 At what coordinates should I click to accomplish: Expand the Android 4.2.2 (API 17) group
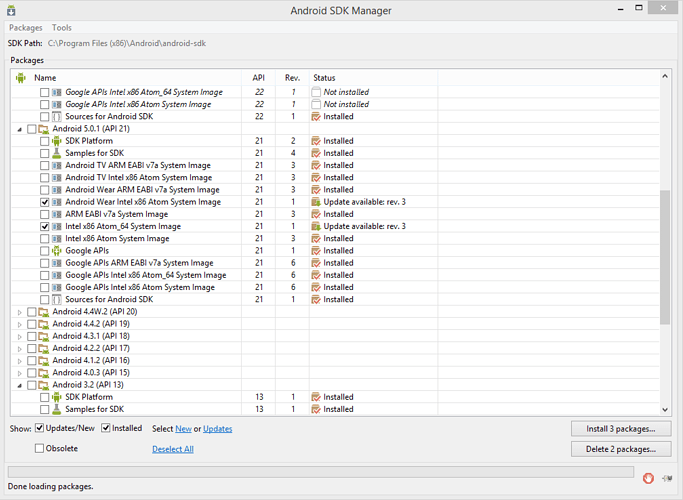pyautogui.click(x=20, y=348)
